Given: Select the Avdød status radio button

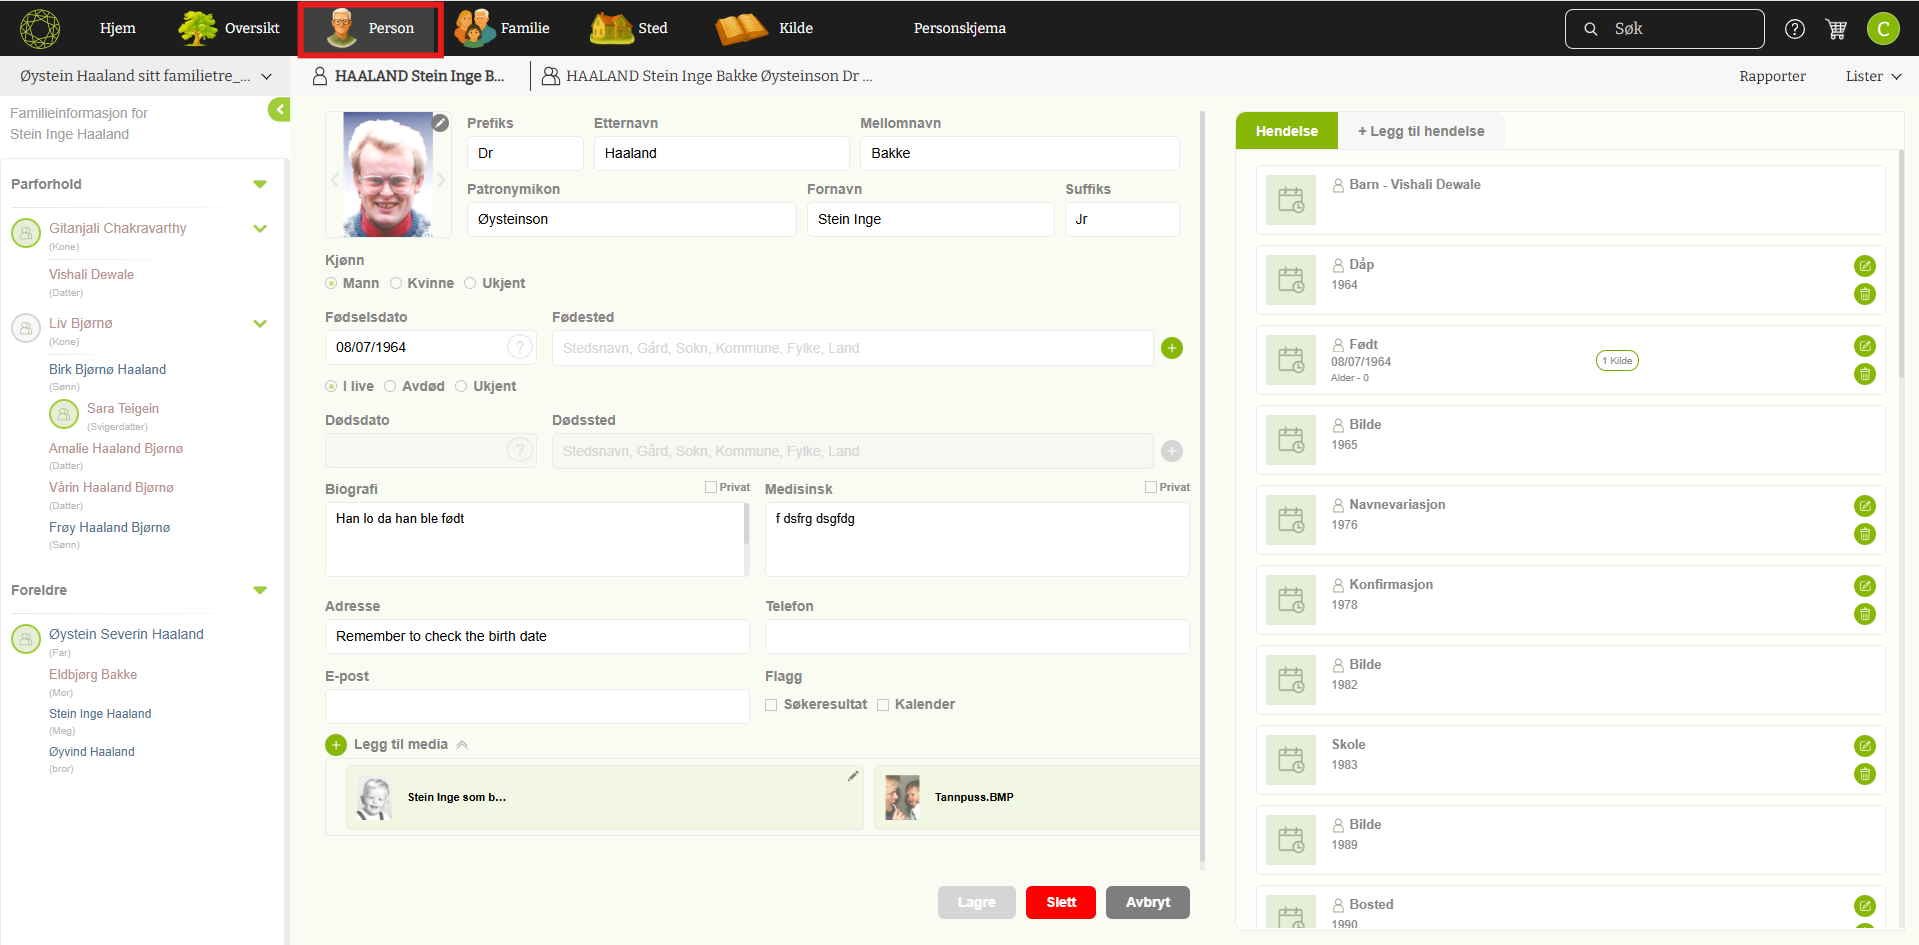Looking at the screenshot, I should pos(391,387).
